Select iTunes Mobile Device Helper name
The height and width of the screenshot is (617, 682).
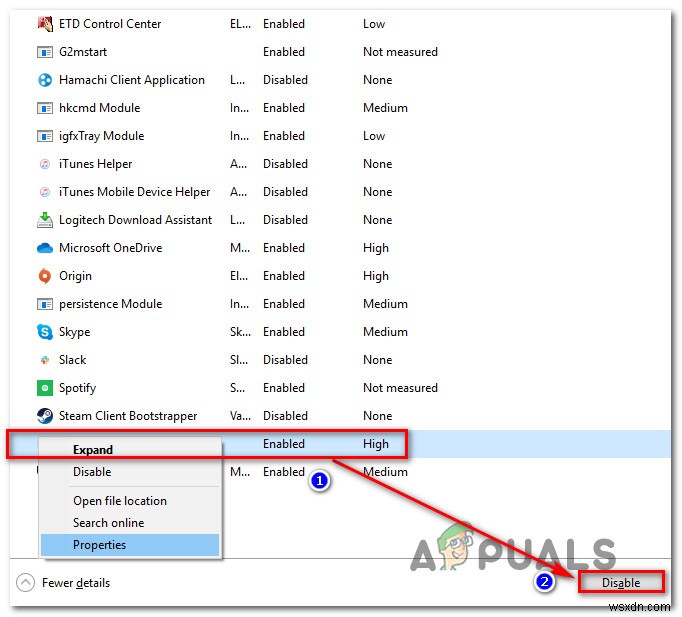coord(134,192)
